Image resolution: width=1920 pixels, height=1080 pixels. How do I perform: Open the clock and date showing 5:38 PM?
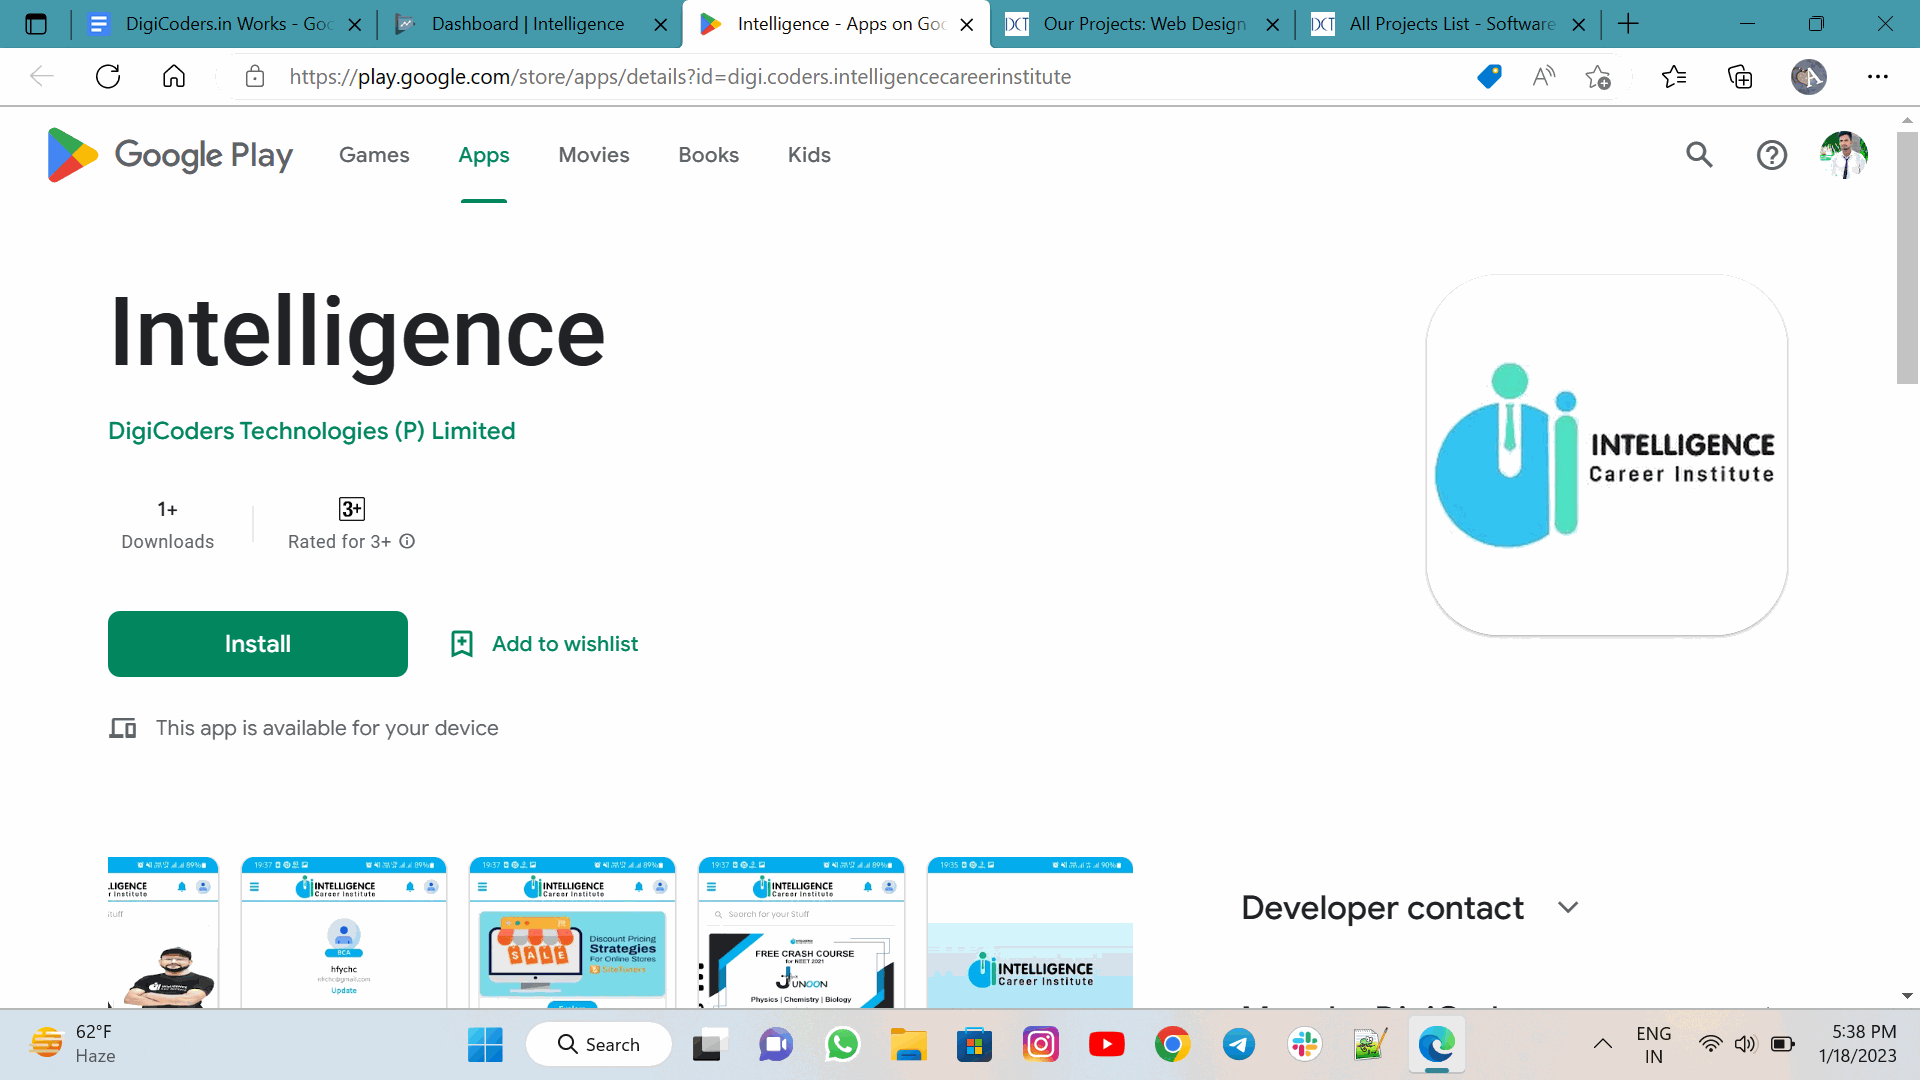[x=1857, y=1044]
